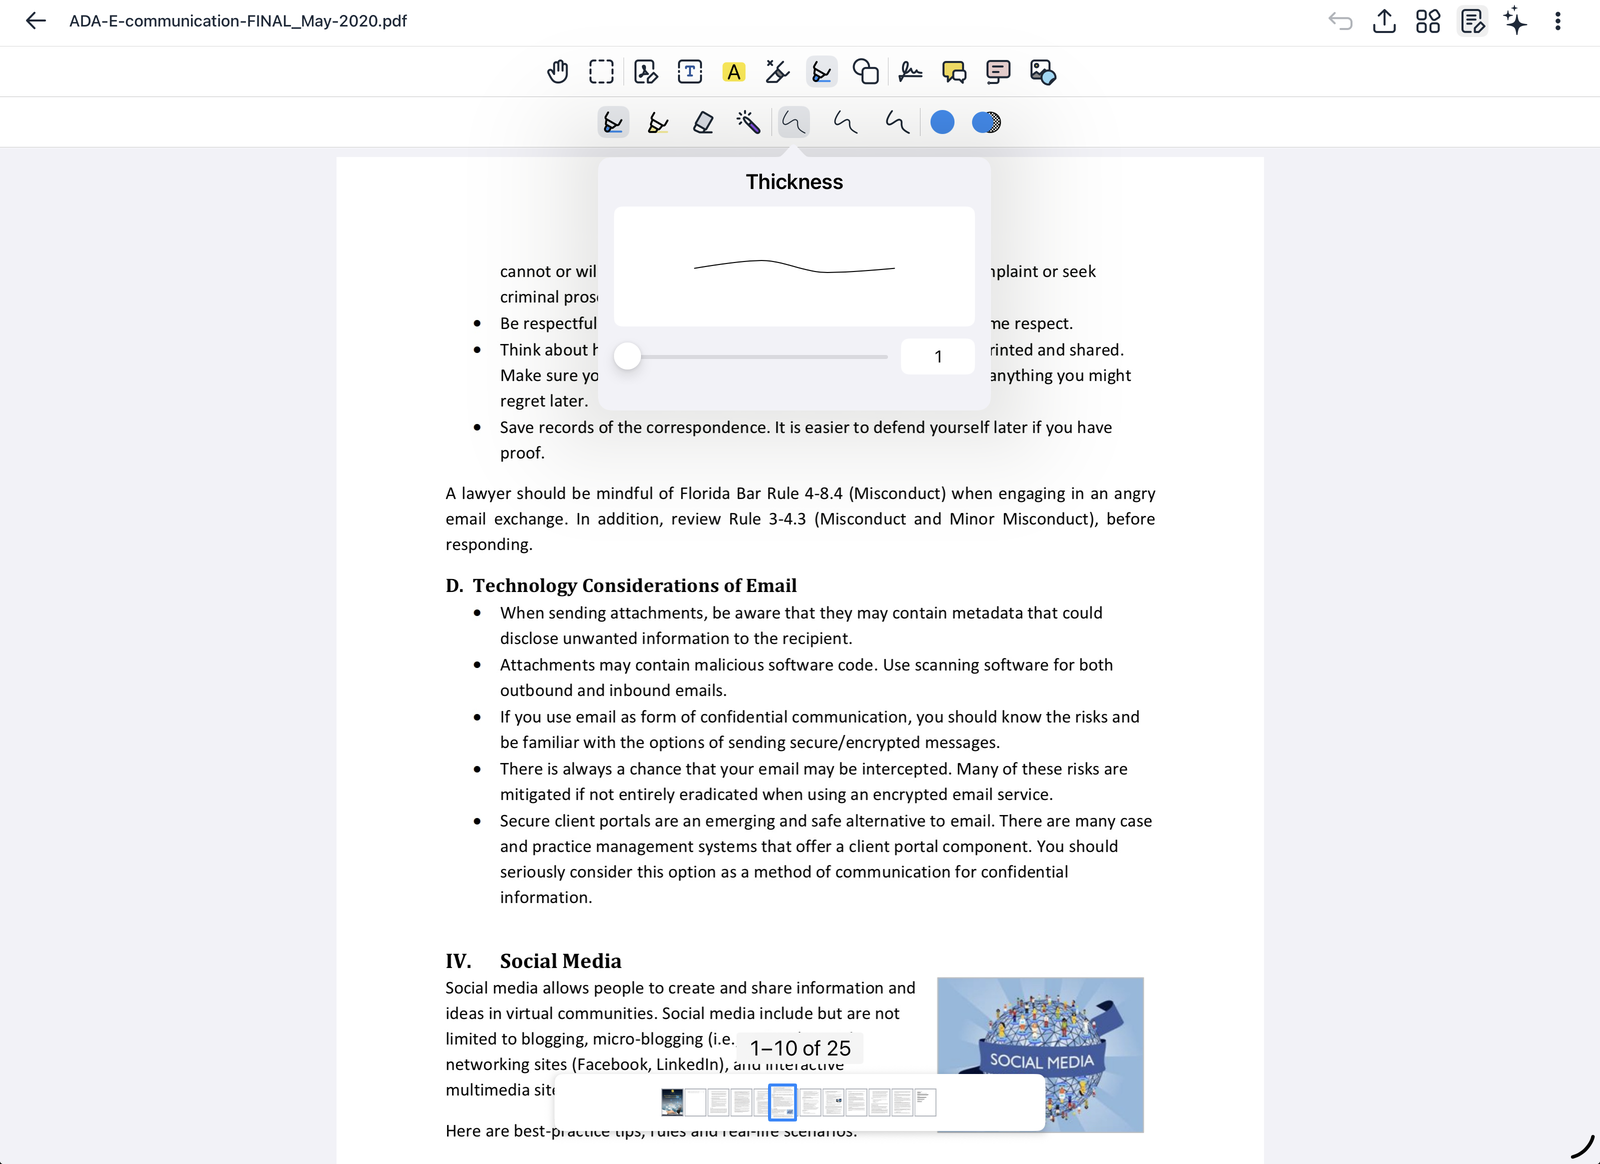This screenshot has width=1600, height=1164.
Task: Select the image stamp tool
Action: coord(1042,72)
